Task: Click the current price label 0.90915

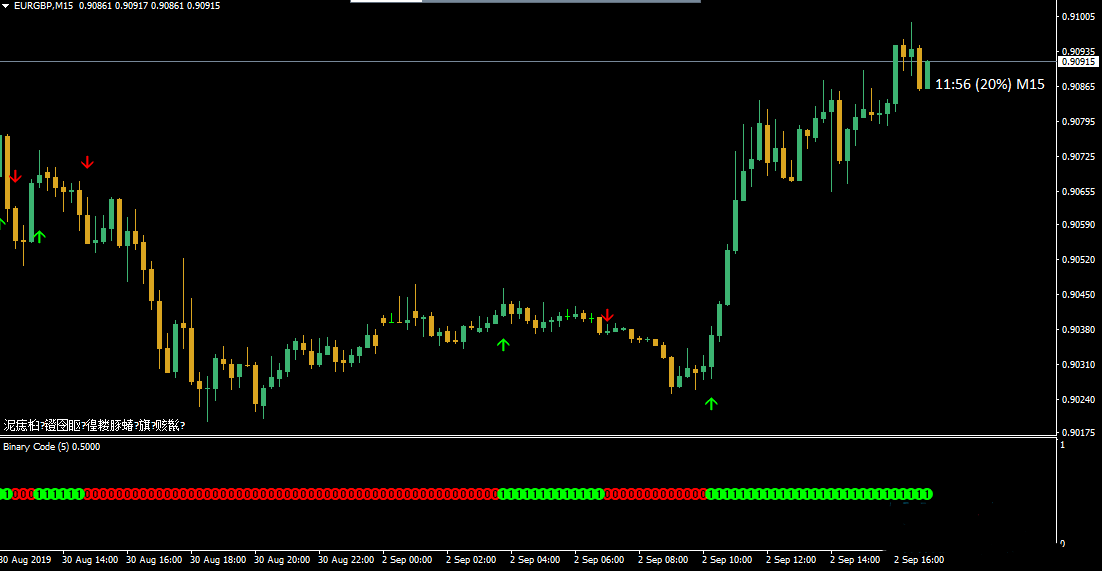Action: [1079, 62]
